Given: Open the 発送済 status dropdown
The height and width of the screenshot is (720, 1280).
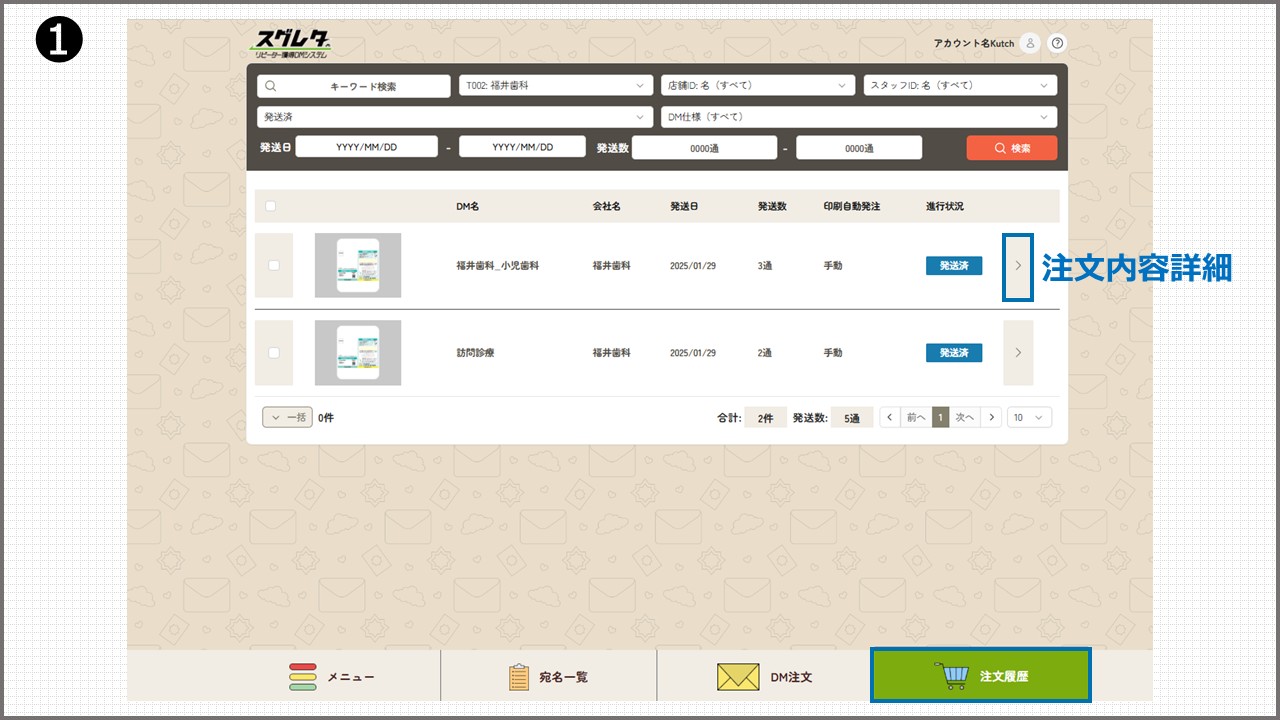Looking at the screenshot, I should tap(455, 117).
